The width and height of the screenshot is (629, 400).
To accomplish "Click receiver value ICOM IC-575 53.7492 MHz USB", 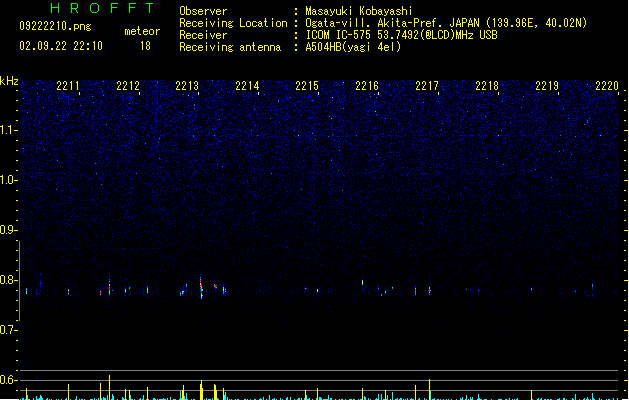I will pos(401,35).
